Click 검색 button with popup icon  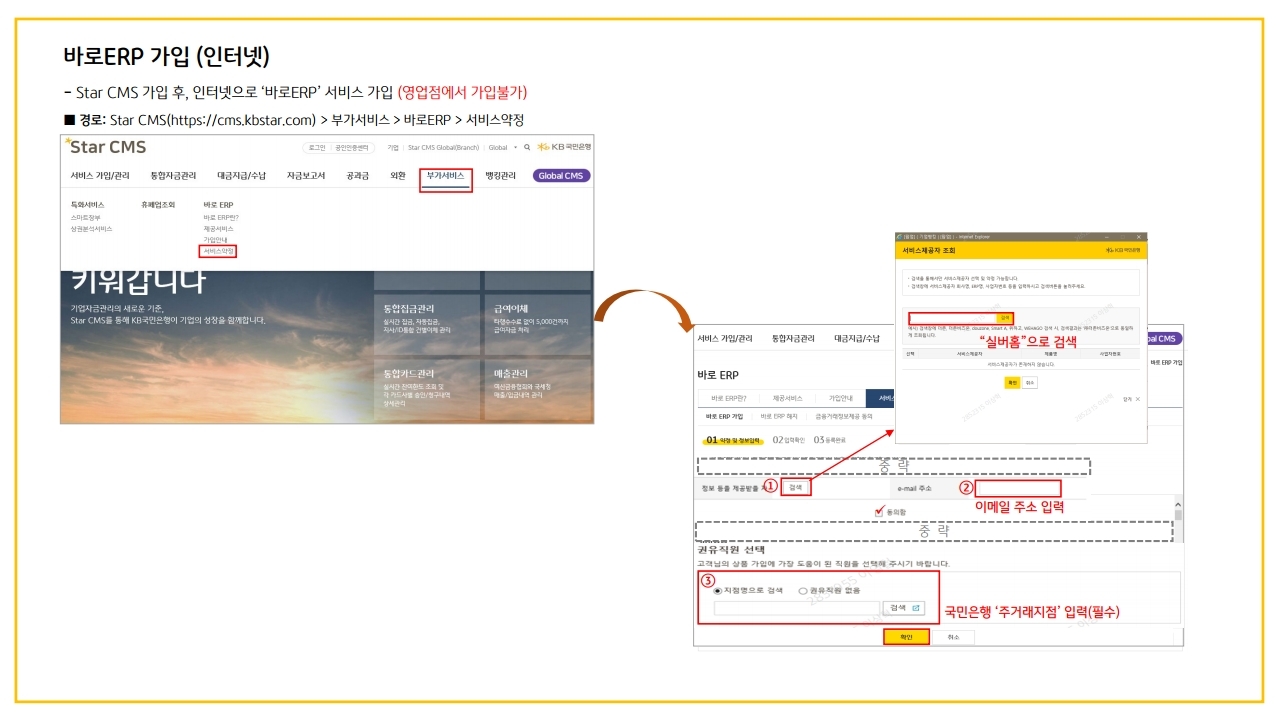[904, 608]
